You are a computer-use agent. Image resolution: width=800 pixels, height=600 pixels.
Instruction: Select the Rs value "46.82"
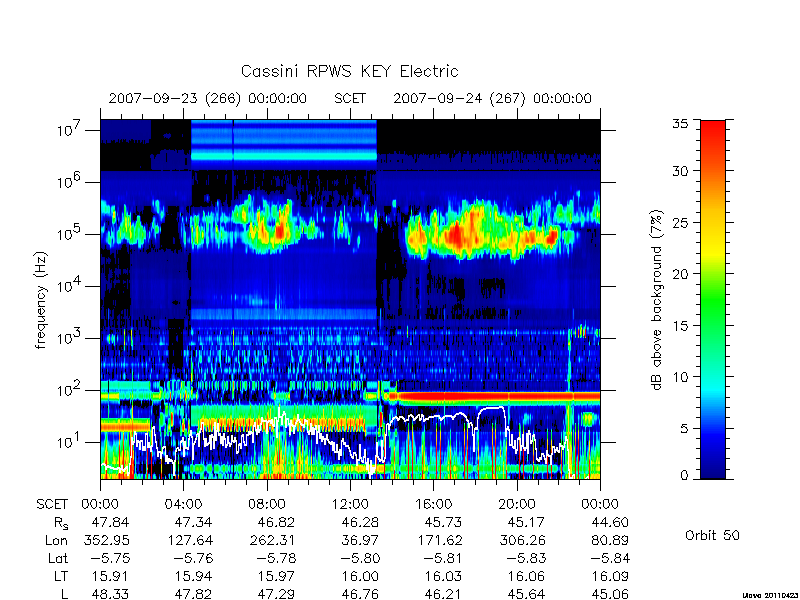click(x=276, y=522)
